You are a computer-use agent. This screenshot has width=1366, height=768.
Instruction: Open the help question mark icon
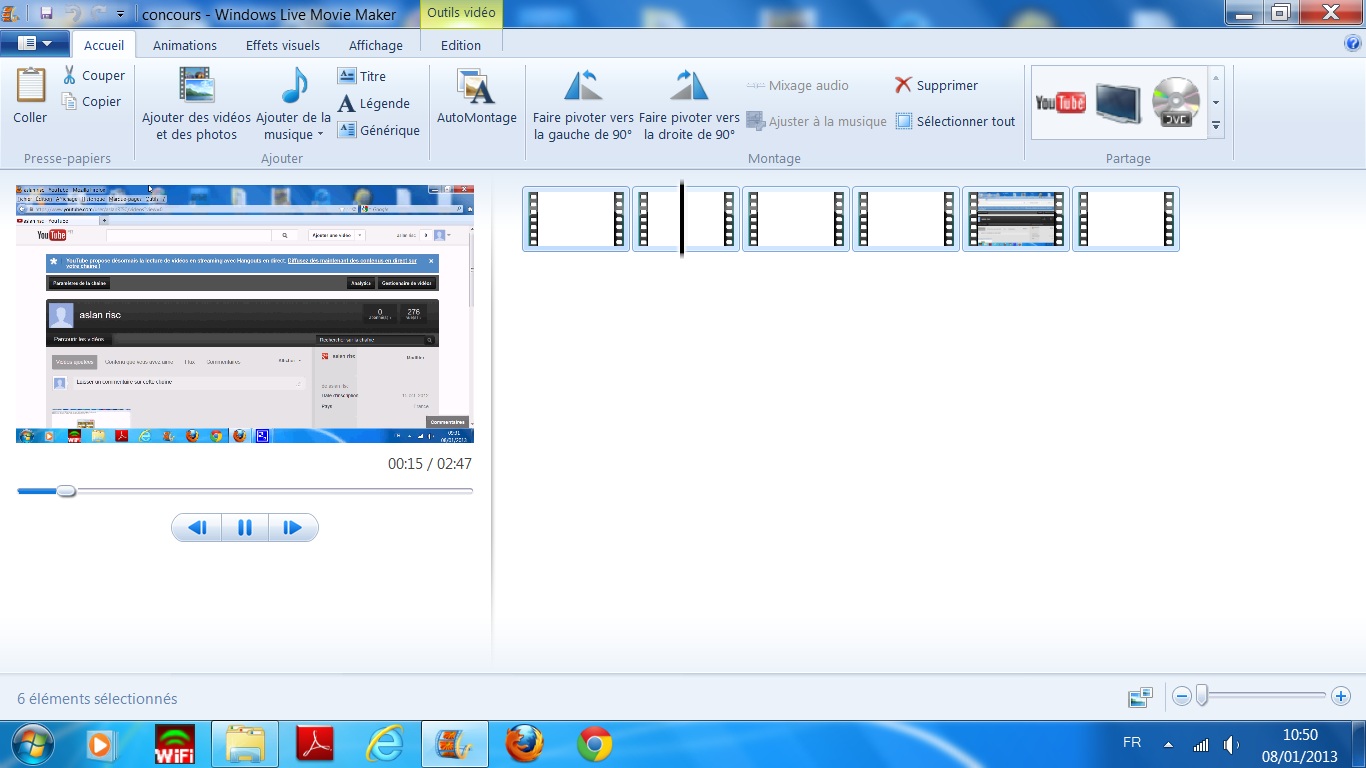click(x=1354, y=44)
